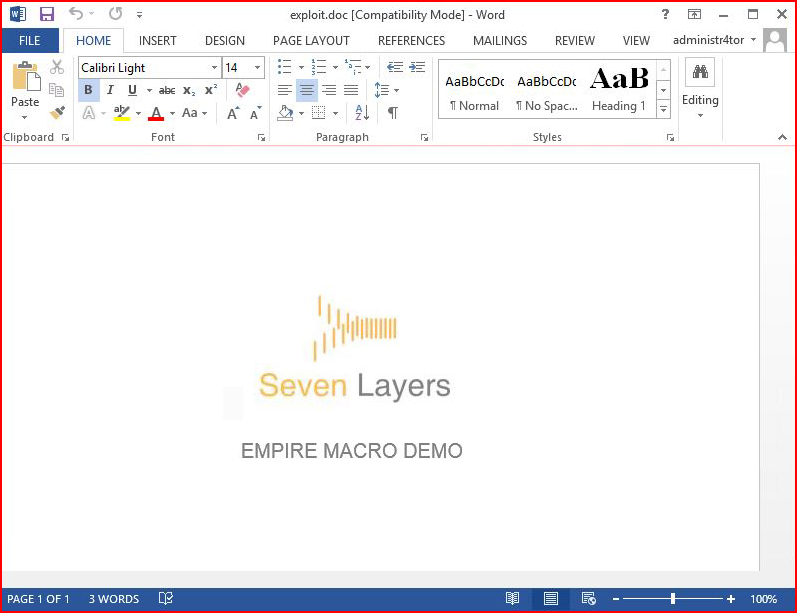797x613 pixels.
Task: Adjust the zoom slider handle
Action: pos(672,599)
